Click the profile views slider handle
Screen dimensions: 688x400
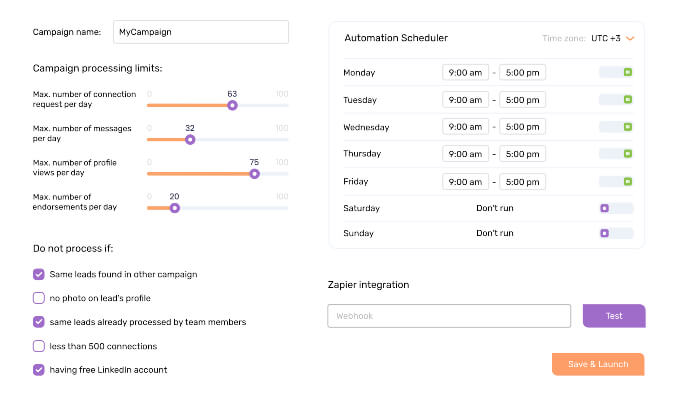coord(254,173)
